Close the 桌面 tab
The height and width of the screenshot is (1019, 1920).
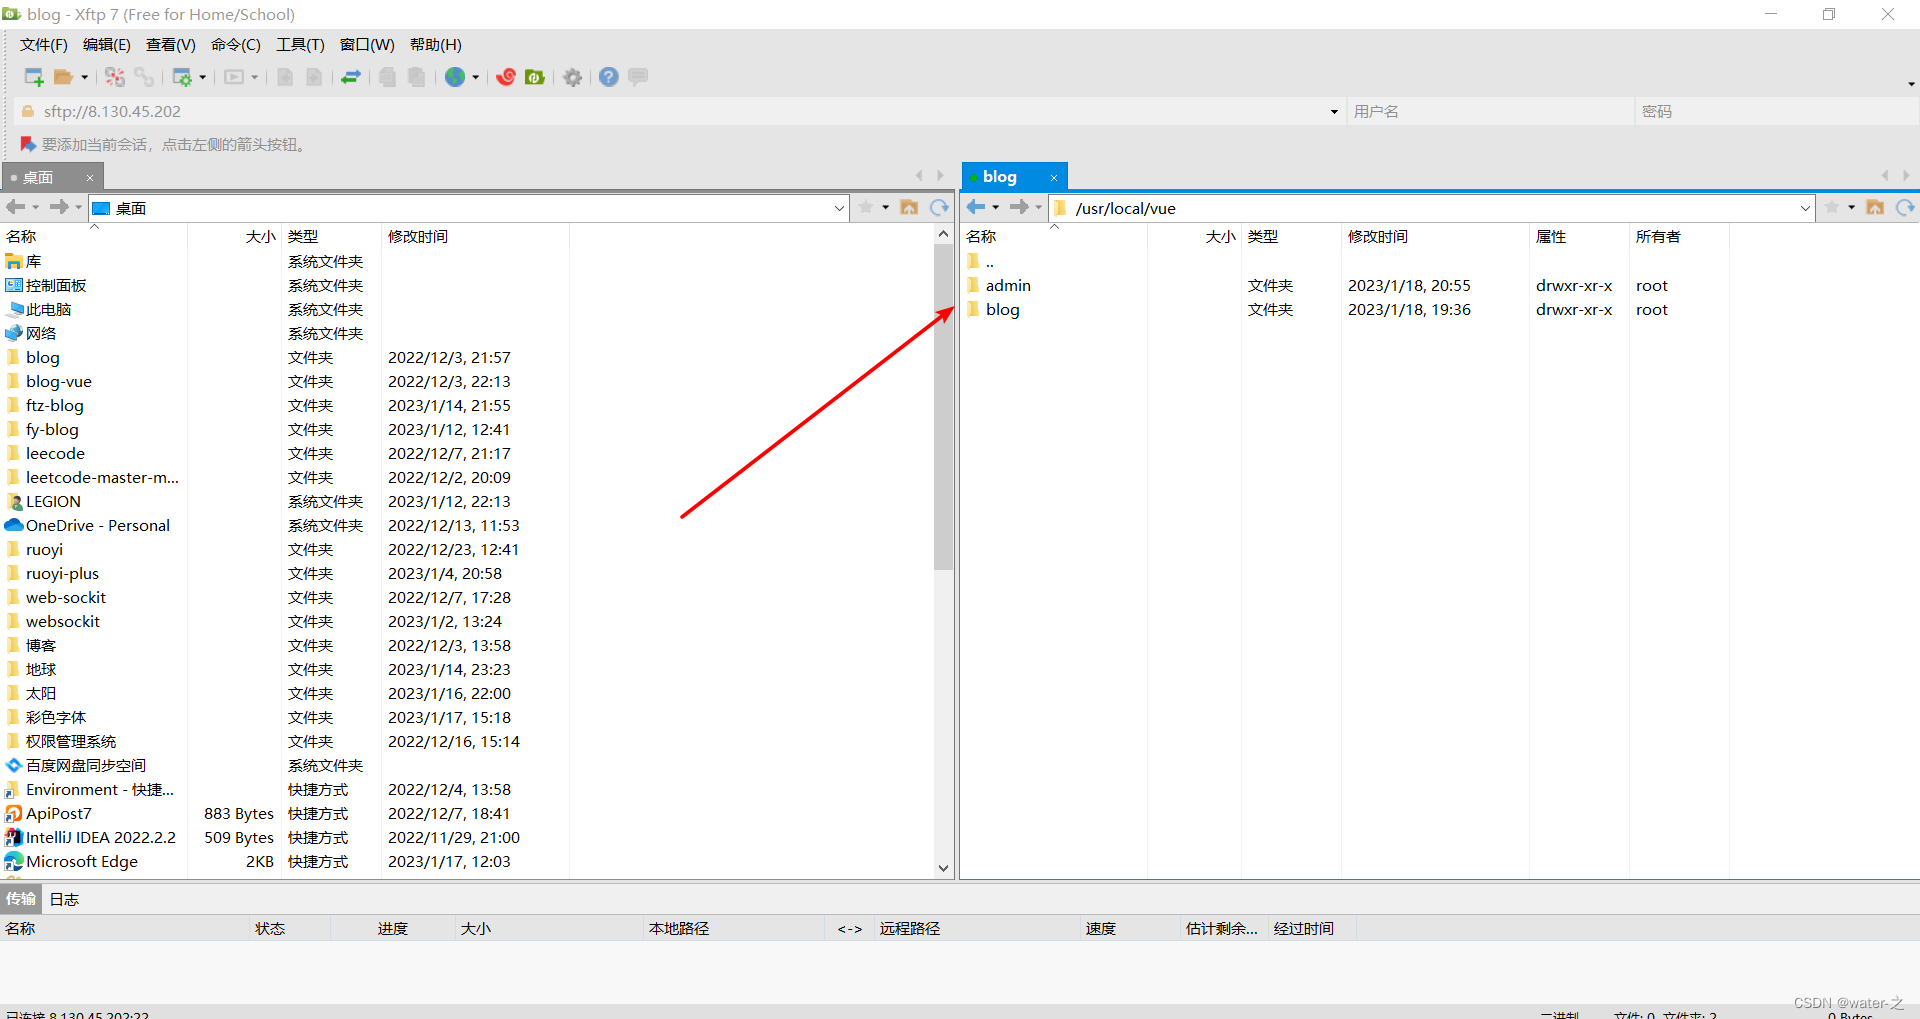click(x=89, y=178)
